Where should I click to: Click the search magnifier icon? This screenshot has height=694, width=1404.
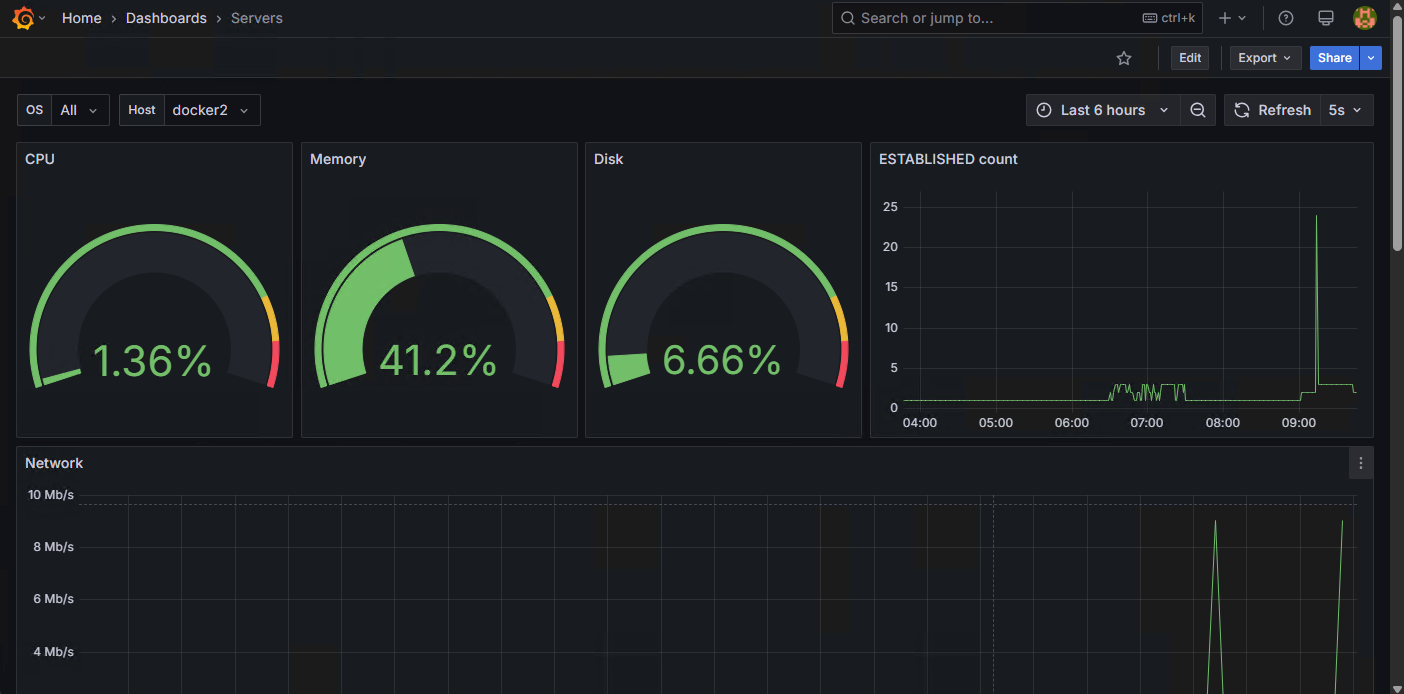(848, 18)
